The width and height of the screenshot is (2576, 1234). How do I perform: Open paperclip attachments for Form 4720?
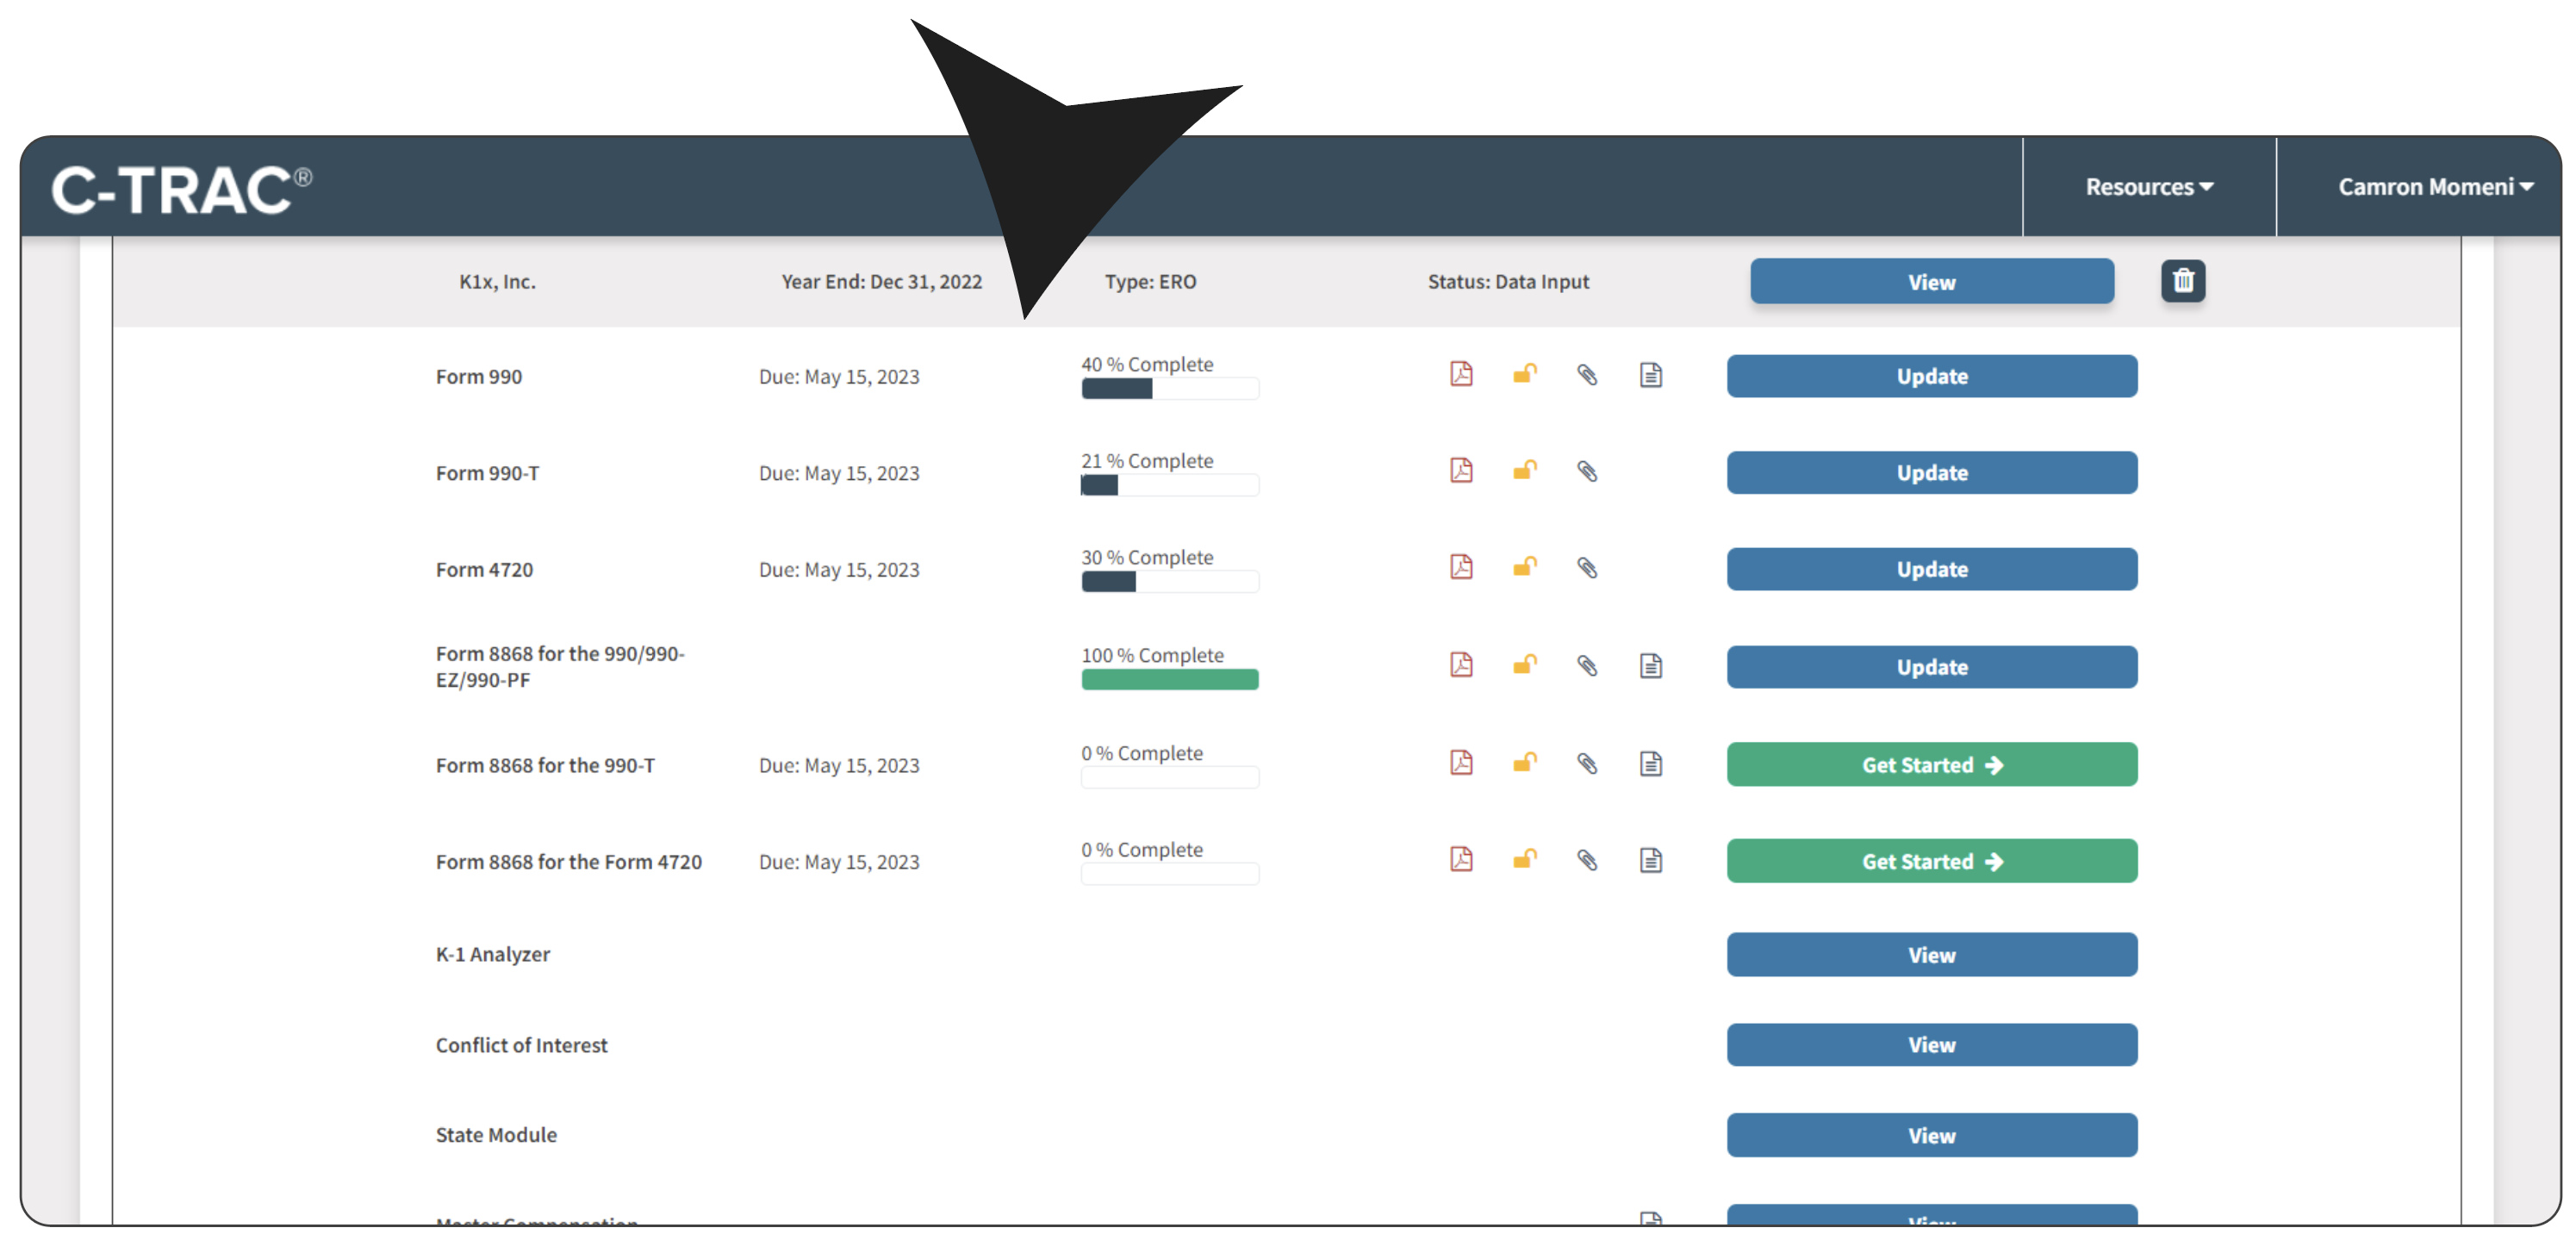[1587, 568]
